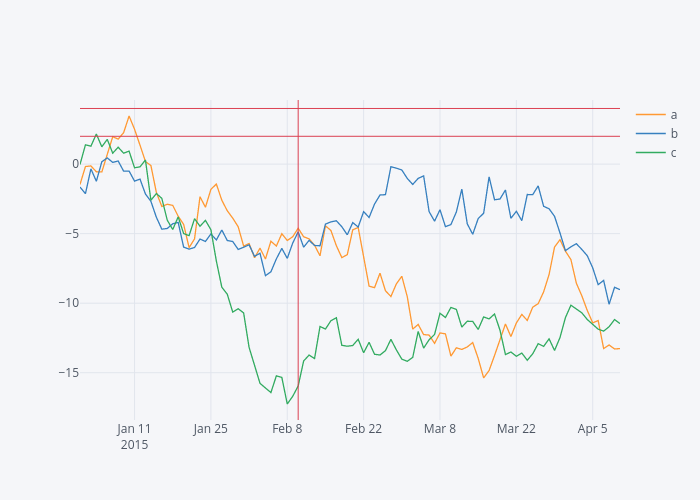This screenshot has height=500, width=700.
Task: Click the red vertical marker line
Action: pos(298,300)
